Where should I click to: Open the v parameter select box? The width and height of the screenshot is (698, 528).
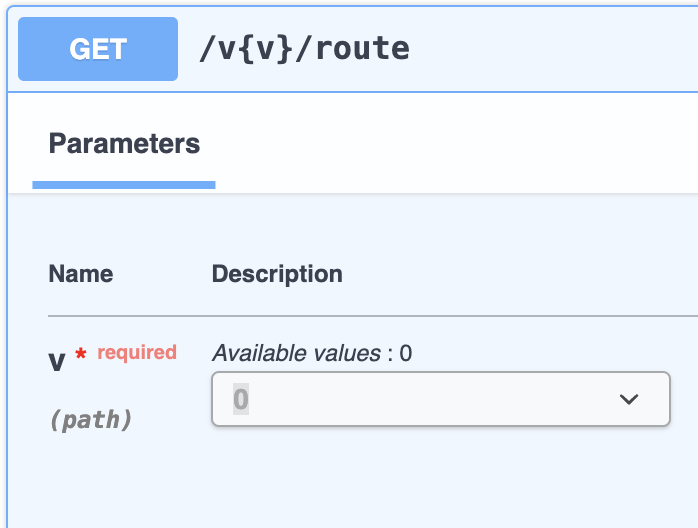click(441, 399)
